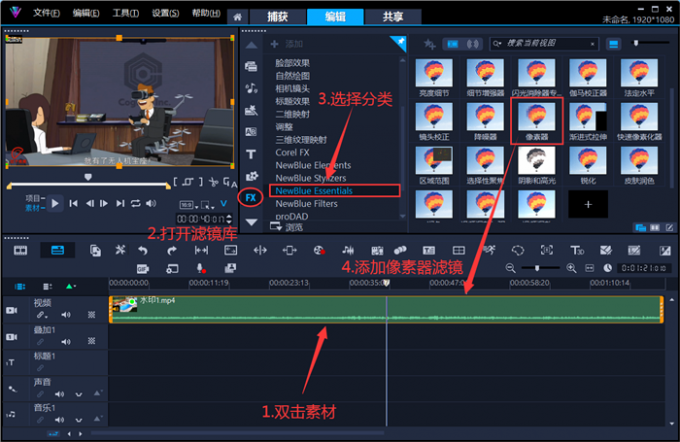The image size is (680, 442).
Task: Open the media library icon
Action: pyautogui.click(x=251, y=66)
